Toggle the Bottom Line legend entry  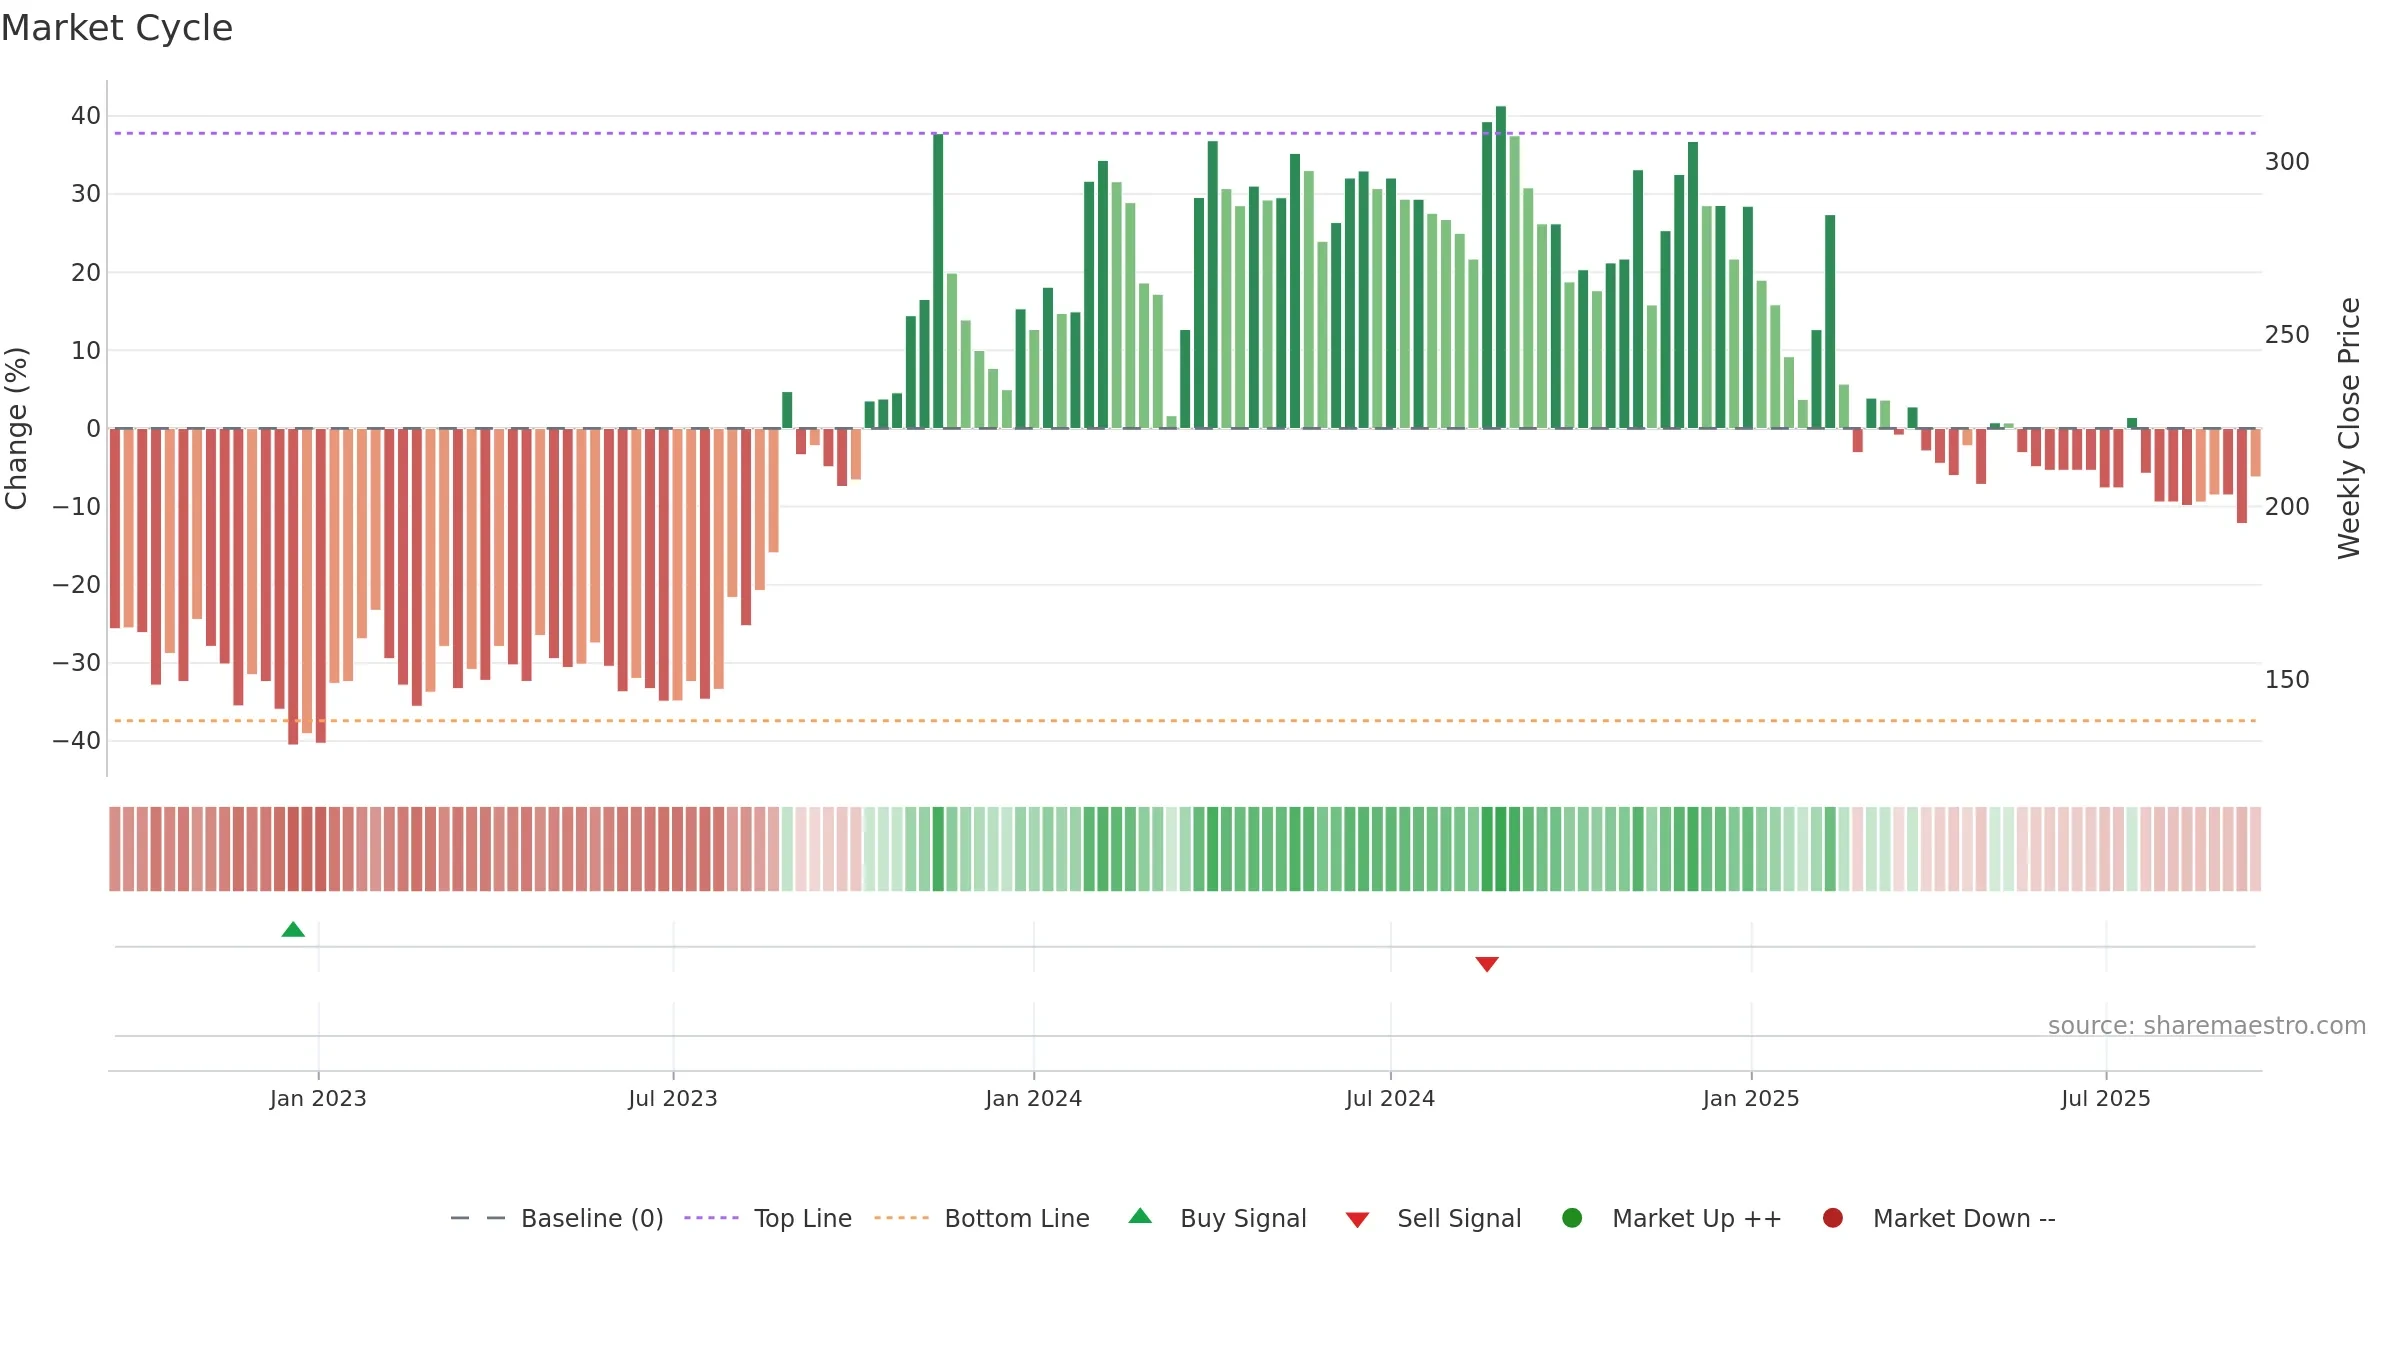982,1218
